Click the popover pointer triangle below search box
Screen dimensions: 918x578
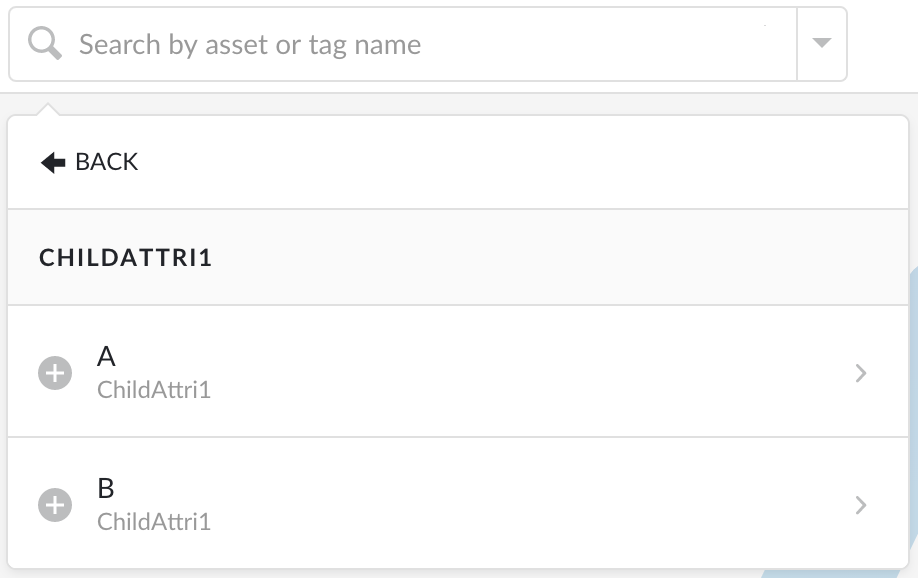point(48,110)
